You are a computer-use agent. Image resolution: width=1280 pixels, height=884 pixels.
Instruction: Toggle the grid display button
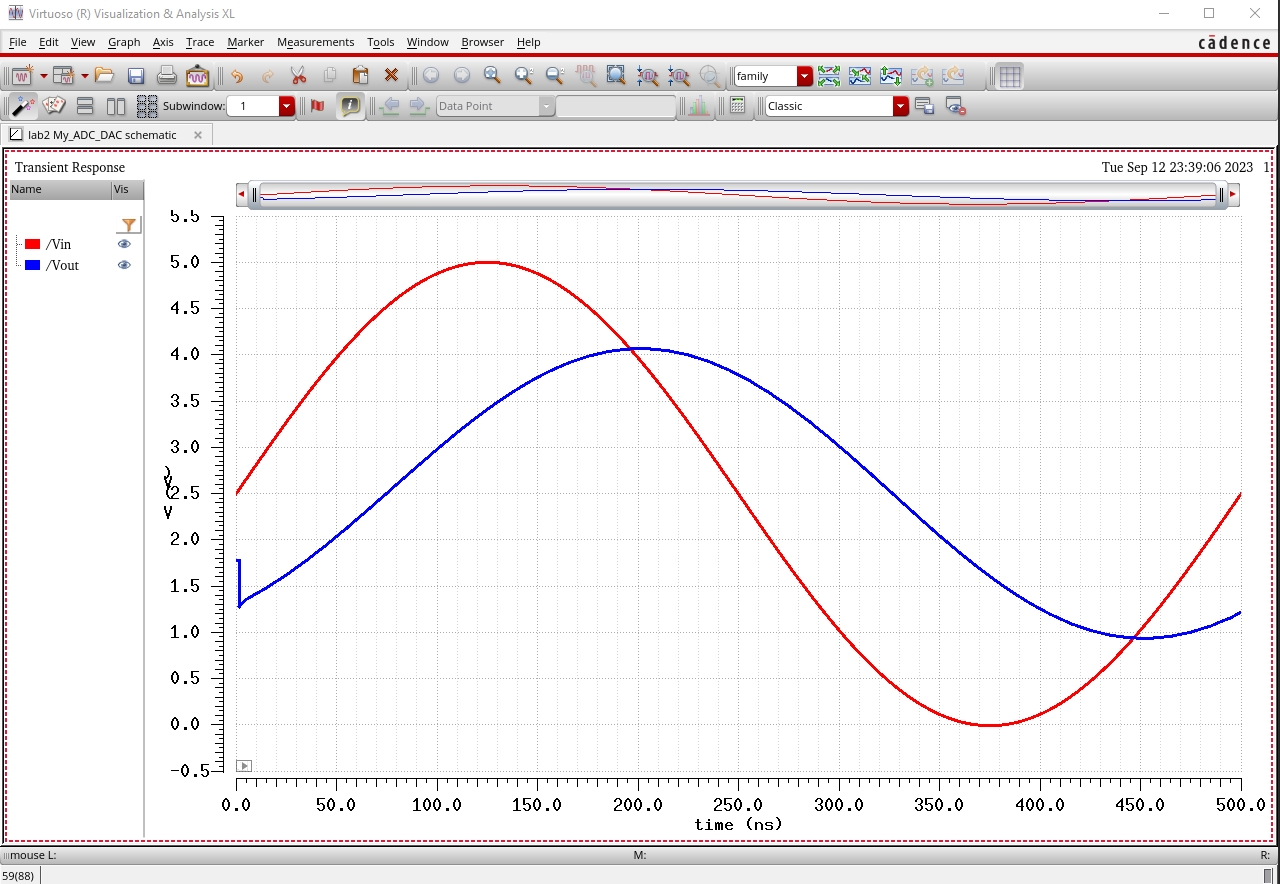tap(1010, 76)
